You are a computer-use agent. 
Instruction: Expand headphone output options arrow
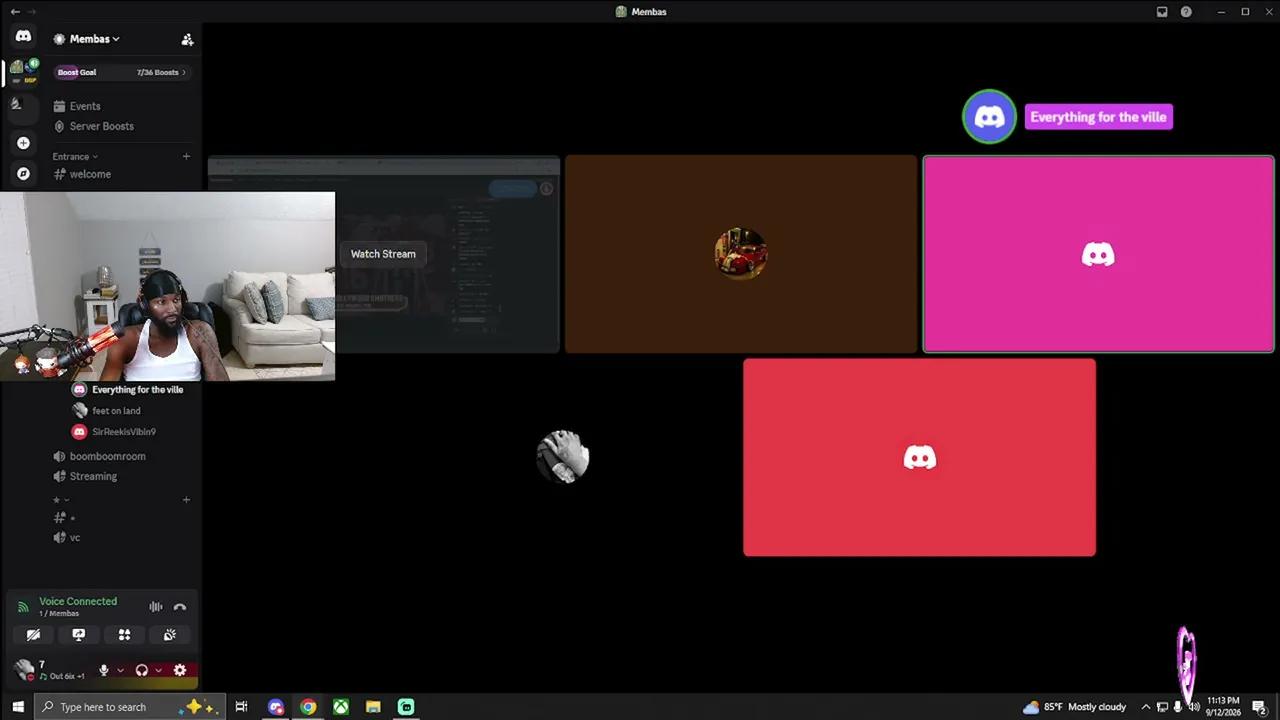pos(158,670)
